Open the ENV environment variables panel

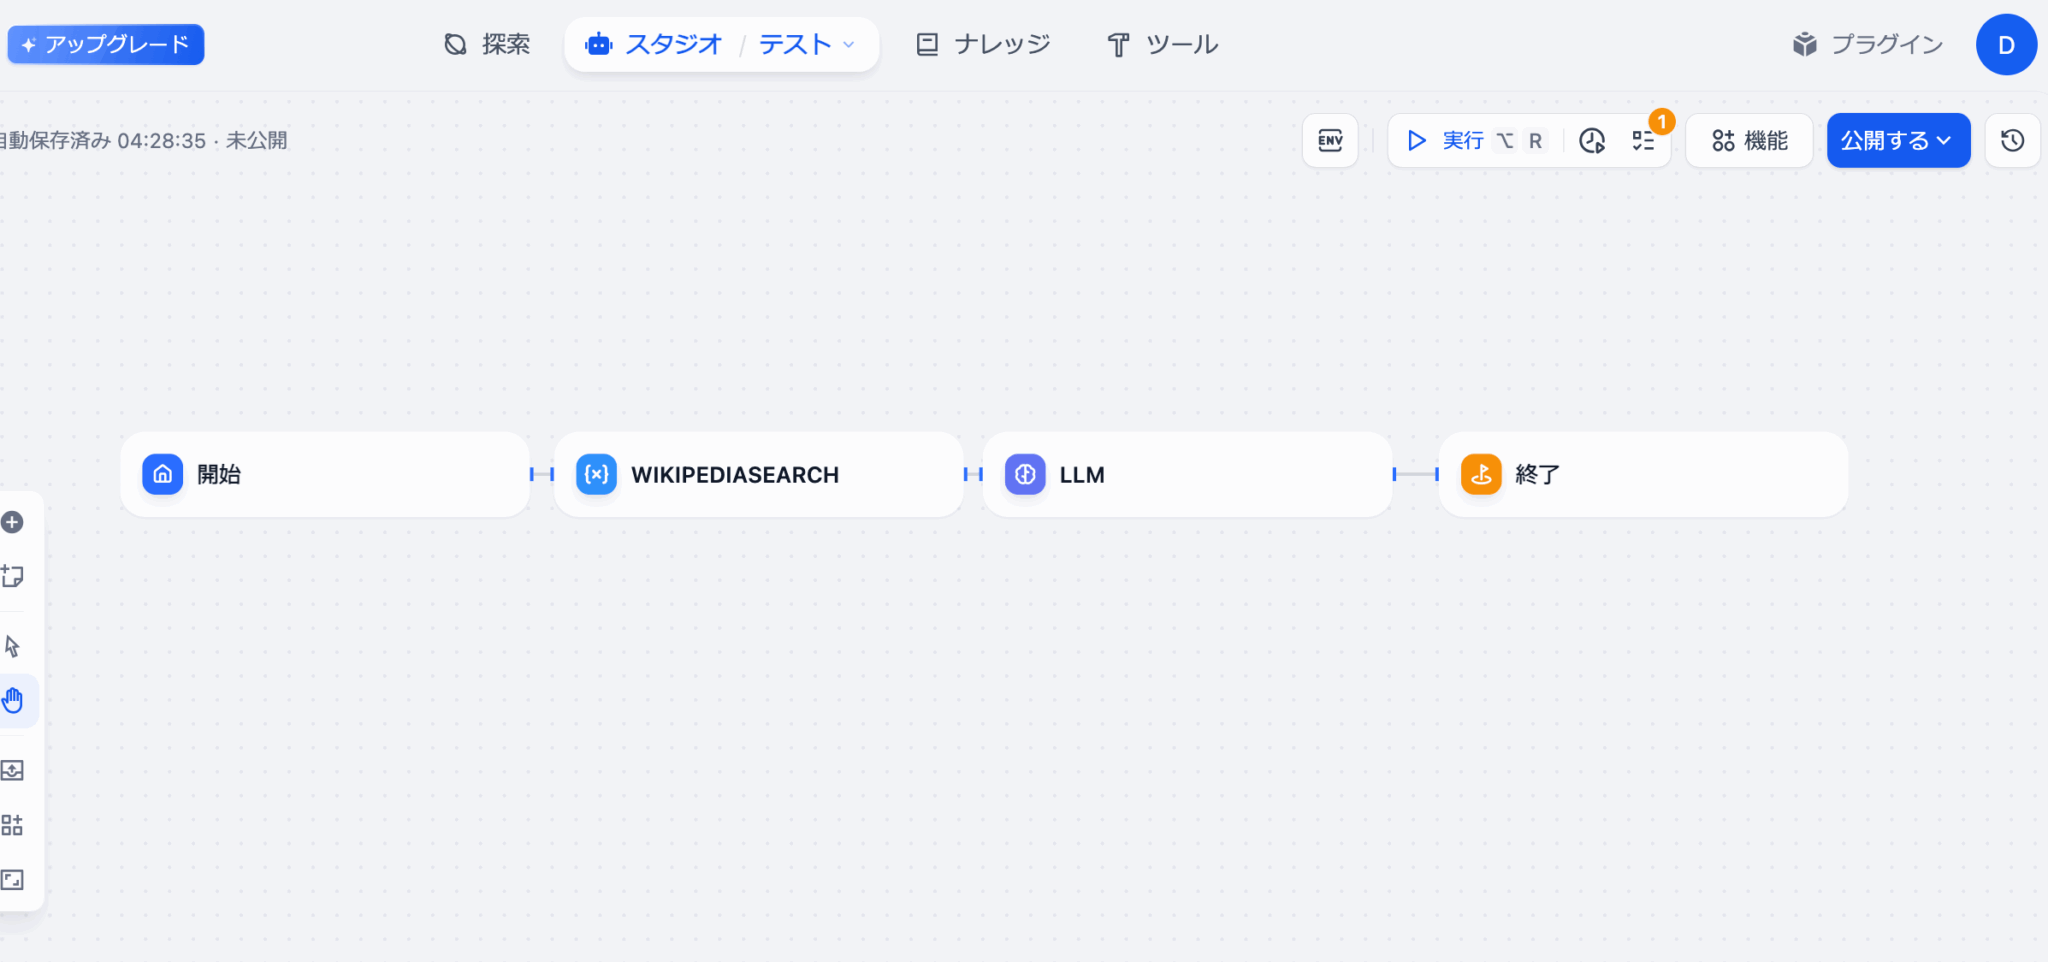(x=1330, y=141)
